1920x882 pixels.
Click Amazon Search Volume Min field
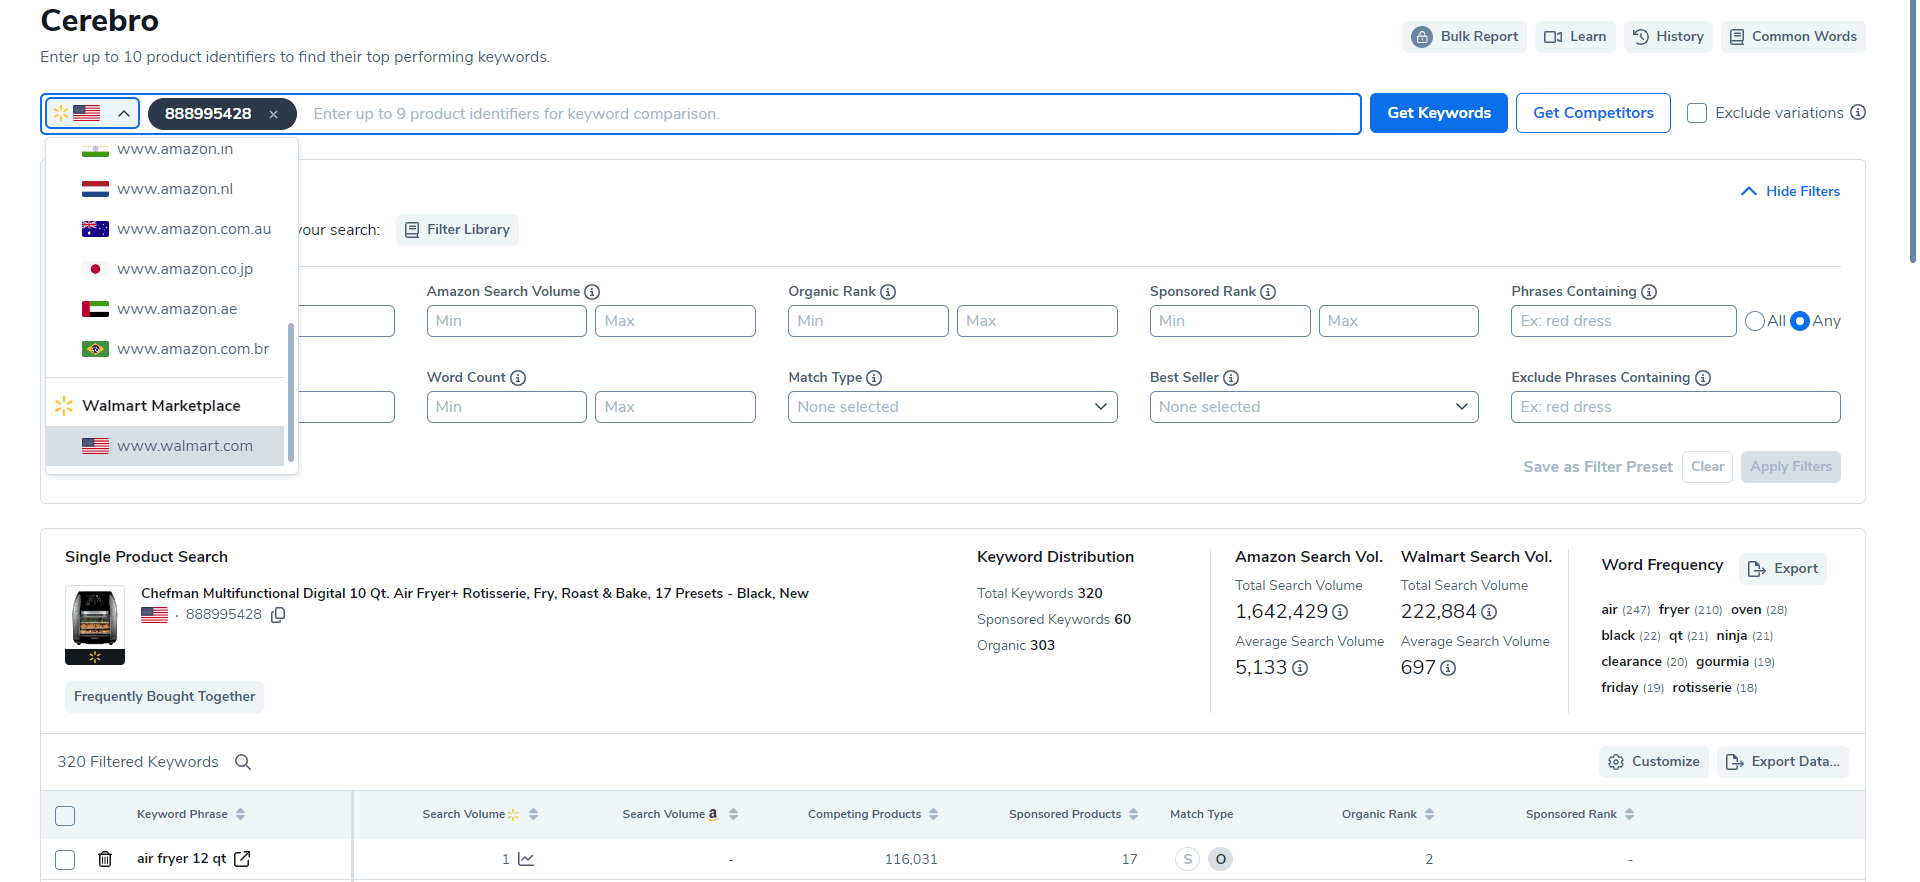point(507,321)
